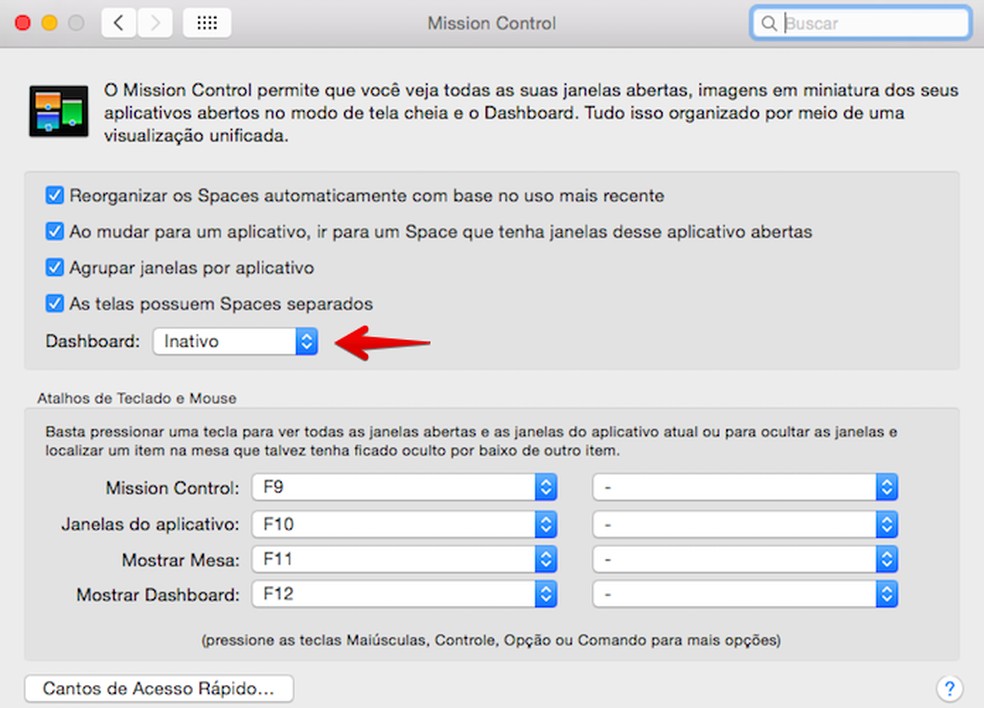This screenshot has height=708, width=984.
Task: Click the magnifier icon in the Buscar field
Action: coord(768,22)
